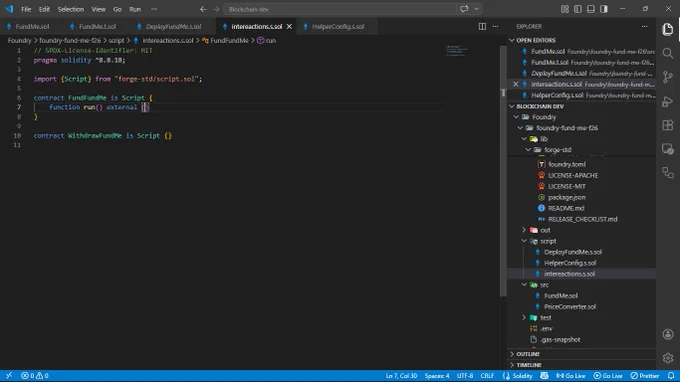Open the File menu
This screenshot has width=680, height=382.
26,9
